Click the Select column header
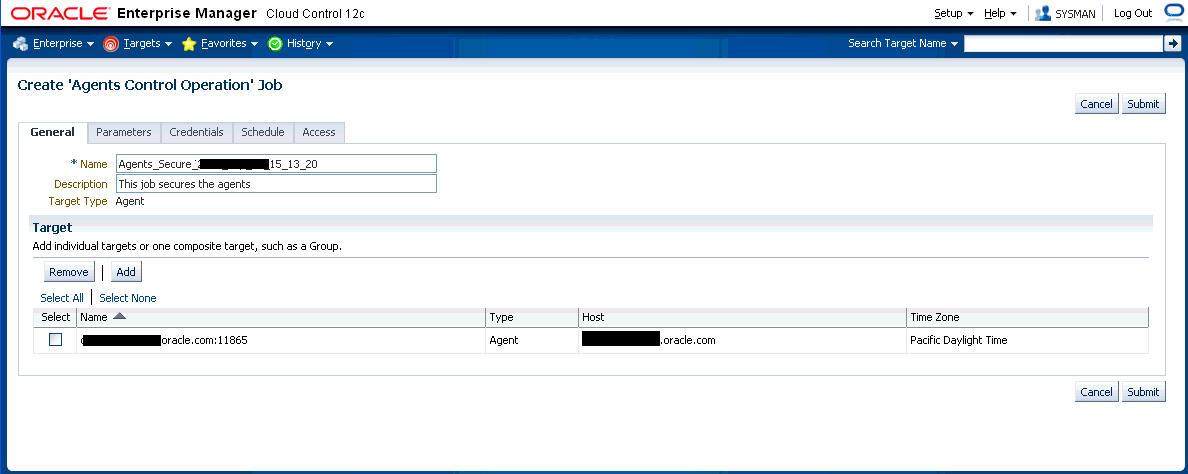Screen dimensions: 1188x474 tap(55, 317)
